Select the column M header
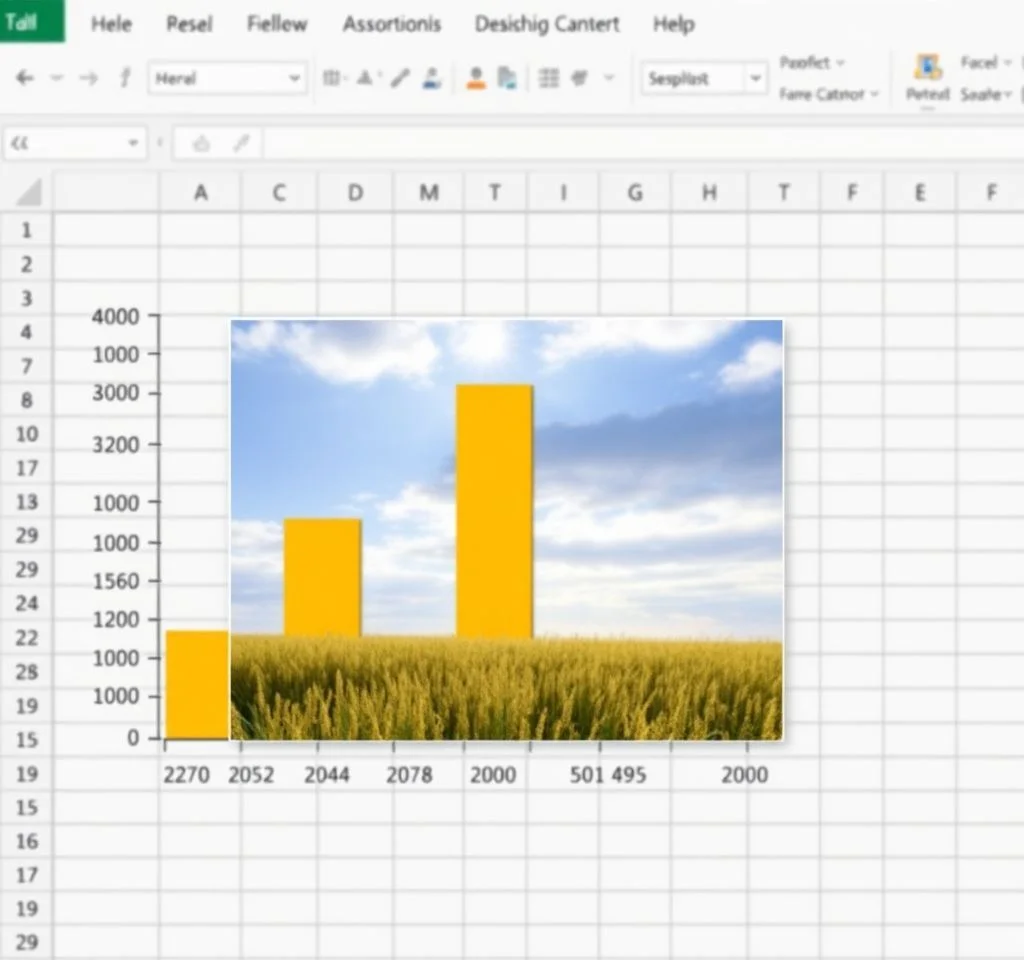 click(x=428, y=193)
